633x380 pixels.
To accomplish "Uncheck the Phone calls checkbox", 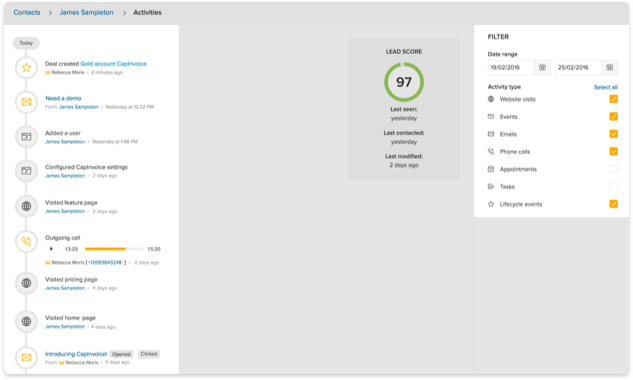I will (x=613, y=151).
